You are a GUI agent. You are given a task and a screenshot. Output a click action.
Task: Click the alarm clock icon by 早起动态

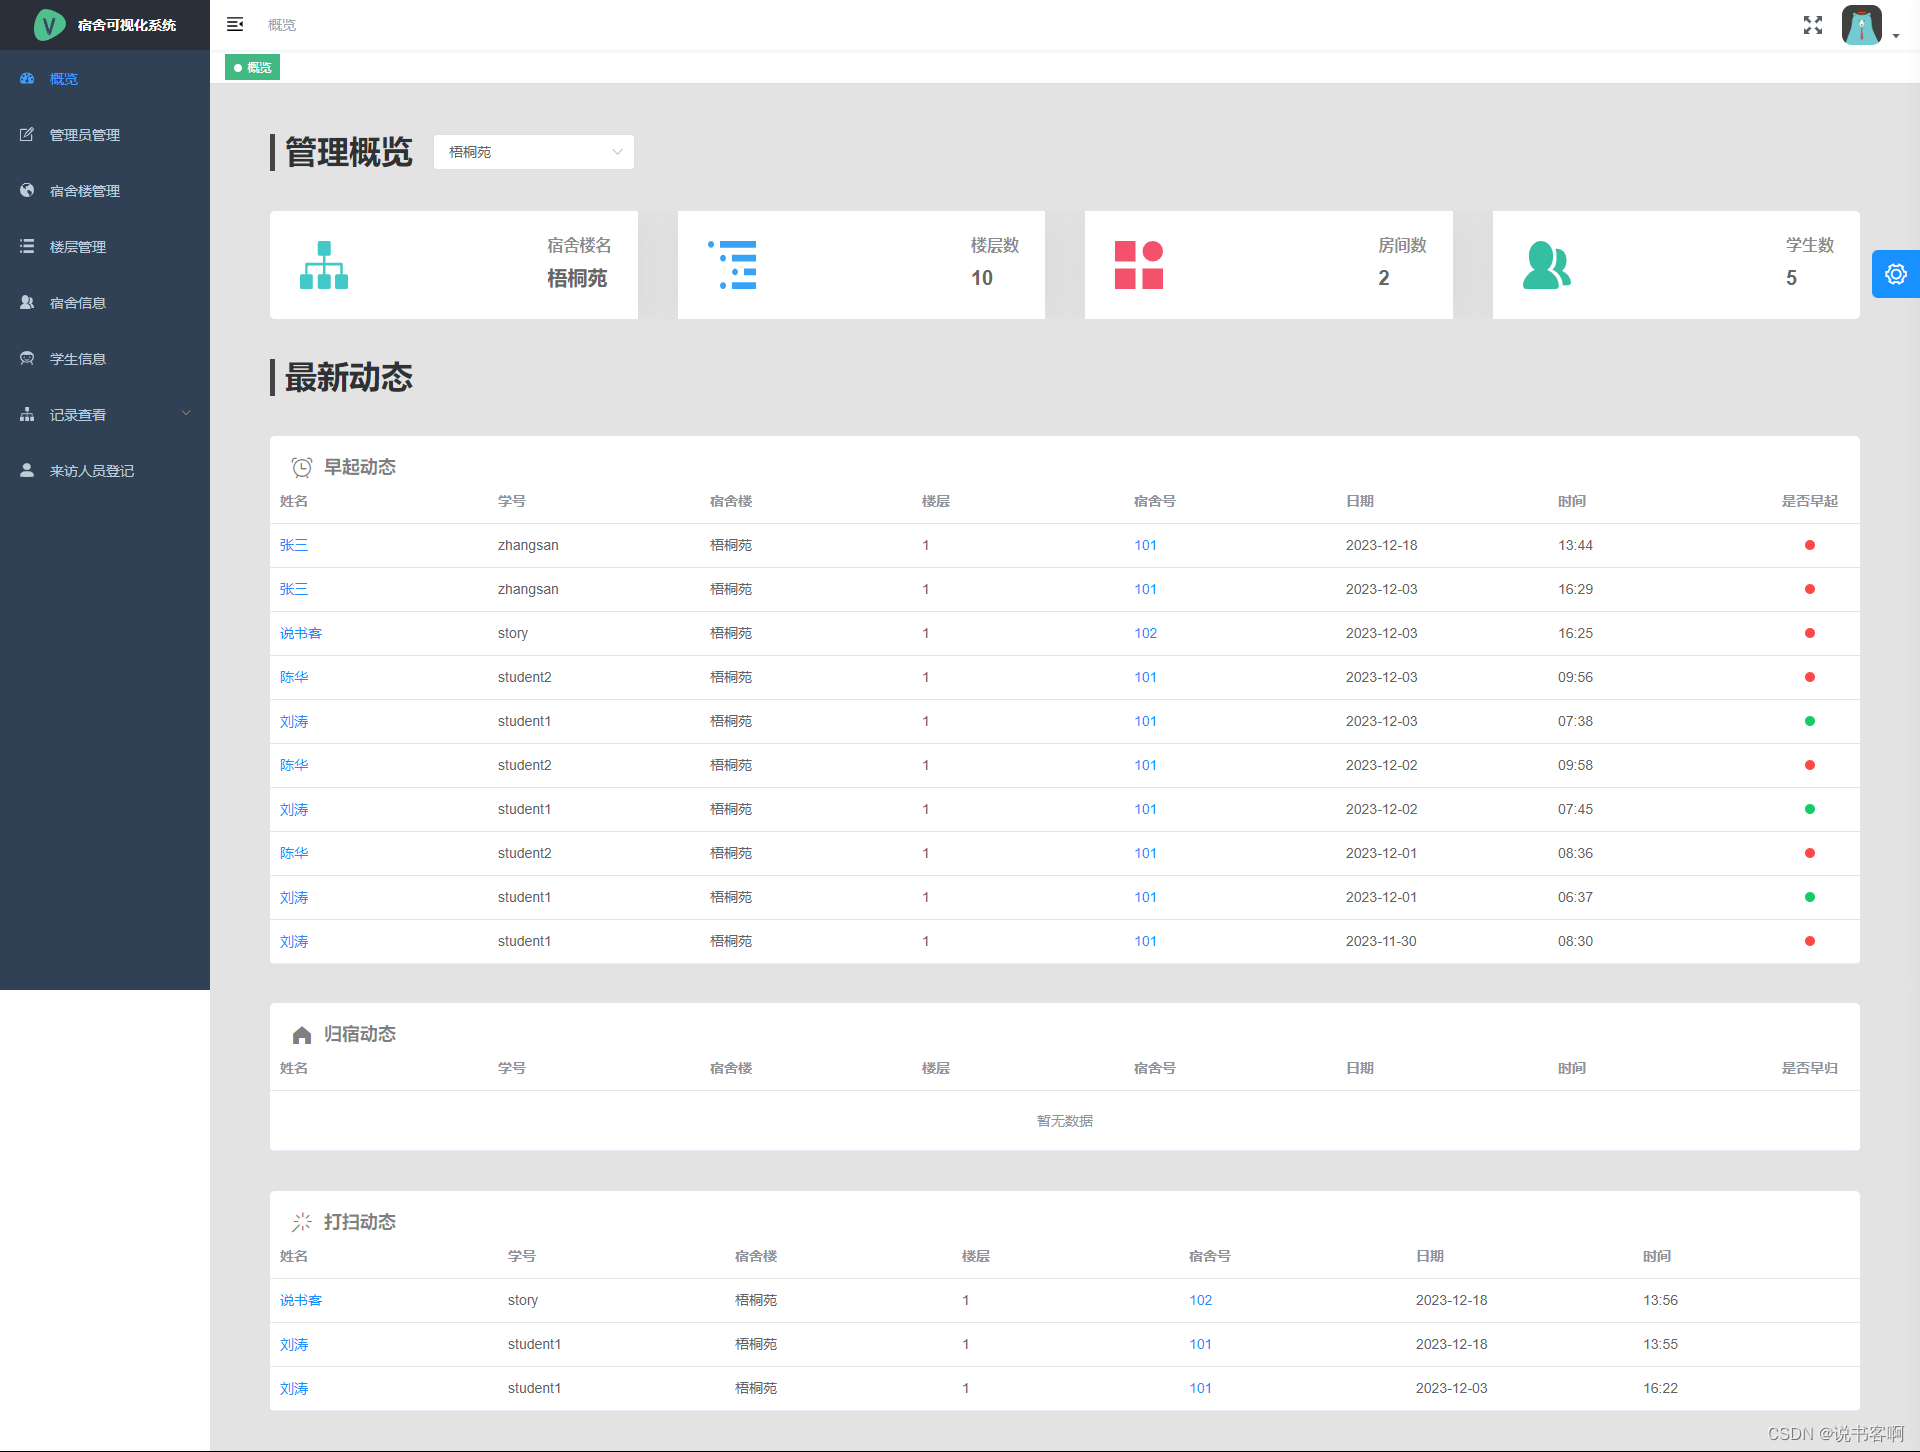pos(301,467)
